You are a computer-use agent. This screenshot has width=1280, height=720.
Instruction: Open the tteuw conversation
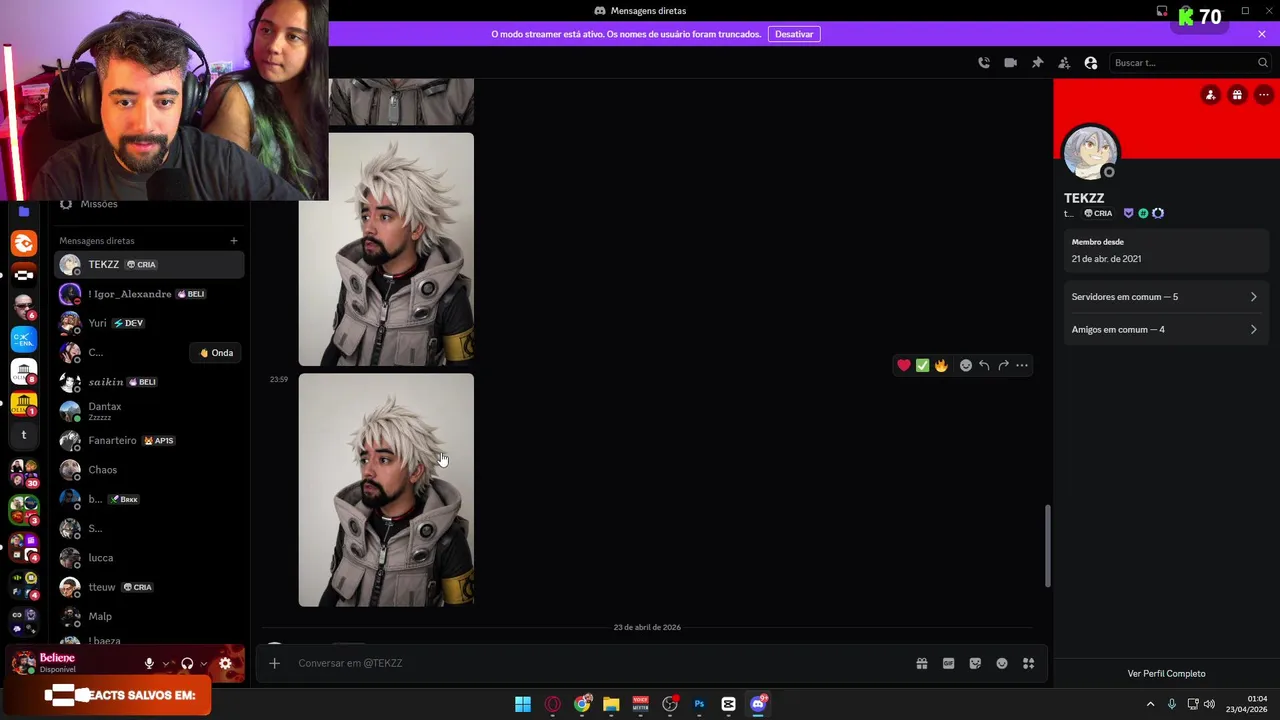pyautogui.click(x=150, y=587)
